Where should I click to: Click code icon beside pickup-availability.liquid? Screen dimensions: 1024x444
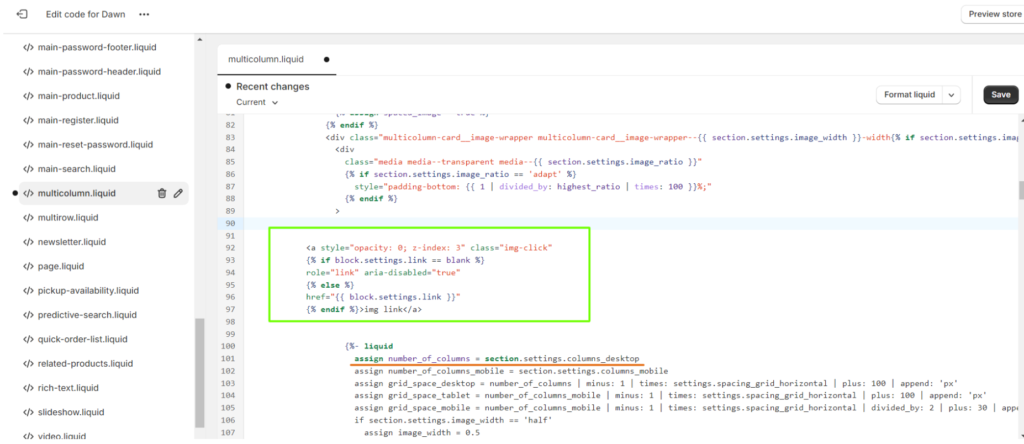coord(28,291)
